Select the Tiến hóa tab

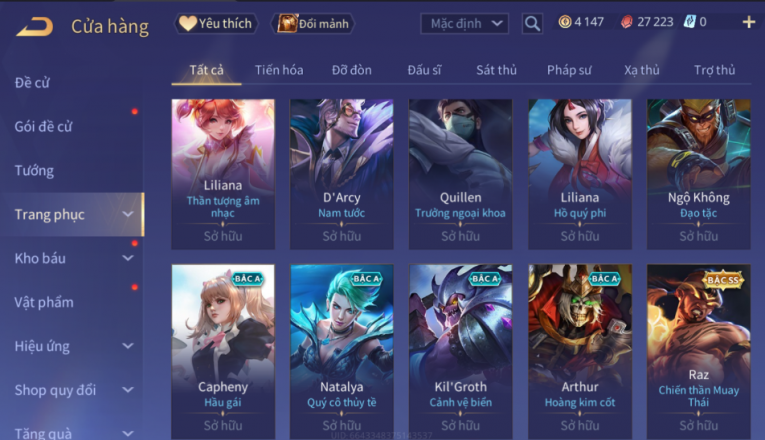(x=279, y=70)
